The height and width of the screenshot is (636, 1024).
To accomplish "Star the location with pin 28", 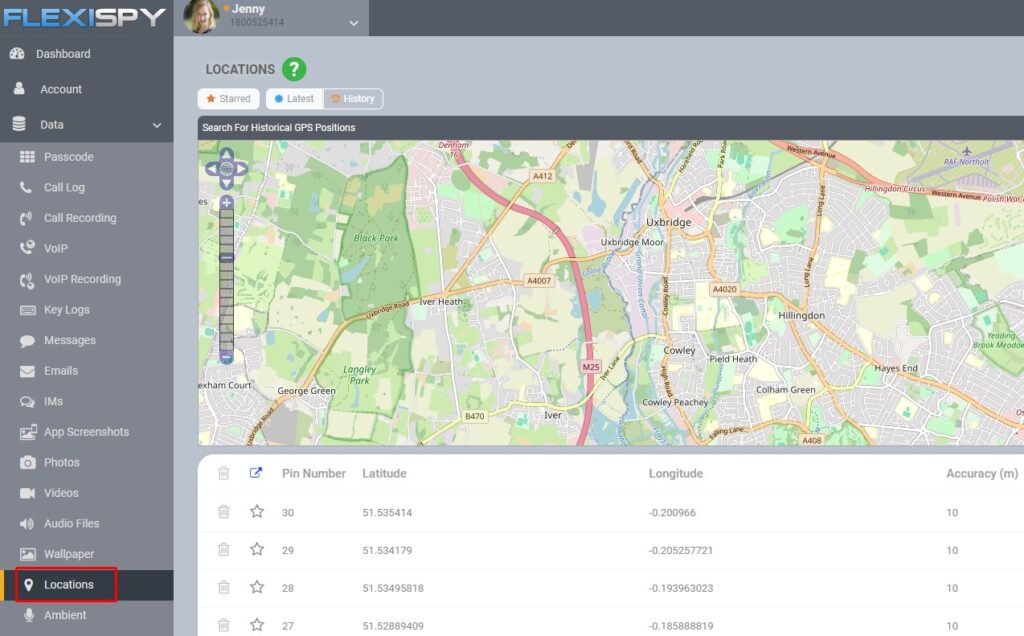I will point(257,587).
